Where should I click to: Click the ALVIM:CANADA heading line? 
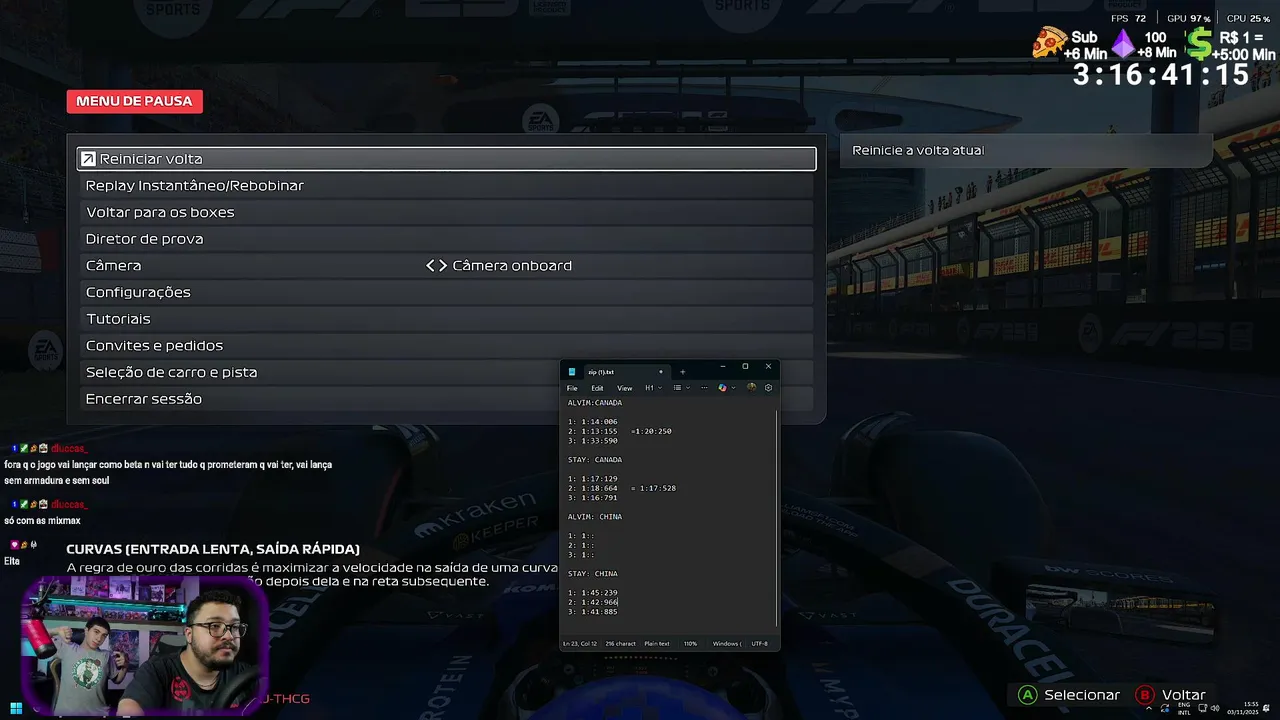coord(594,403)
